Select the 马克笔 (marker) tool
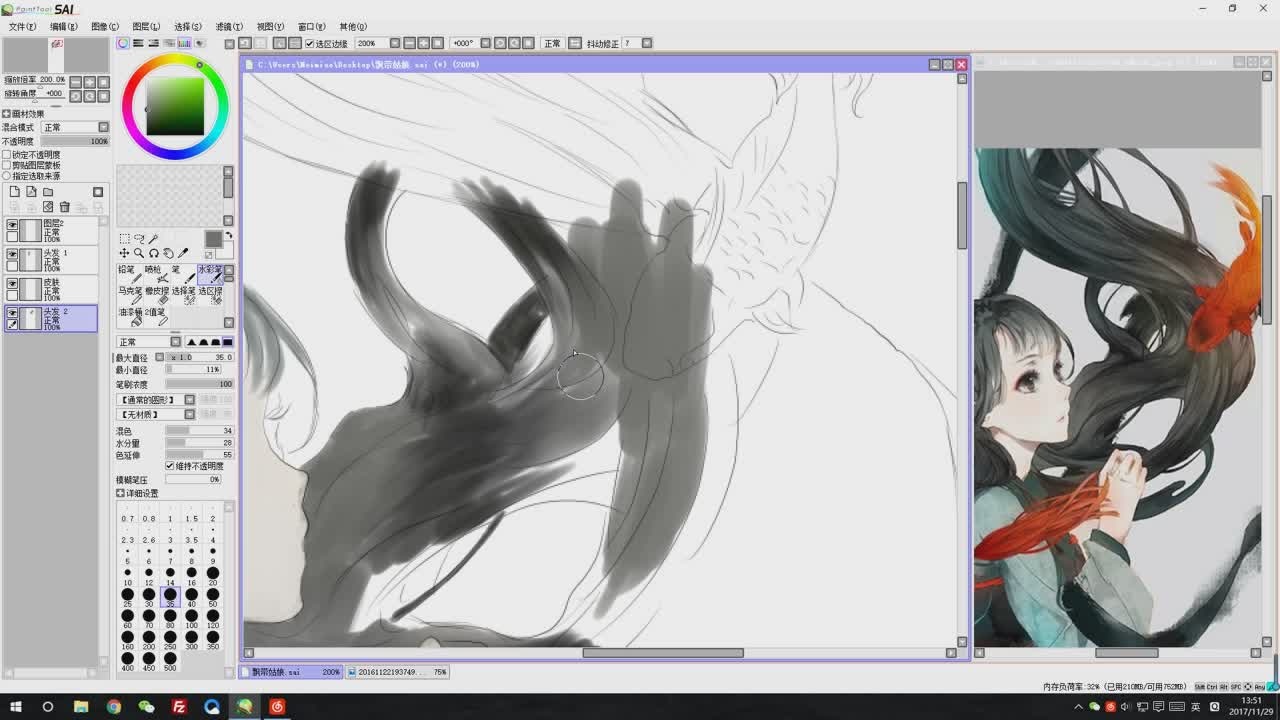The image size is (1280, 720). coord(129,295)
